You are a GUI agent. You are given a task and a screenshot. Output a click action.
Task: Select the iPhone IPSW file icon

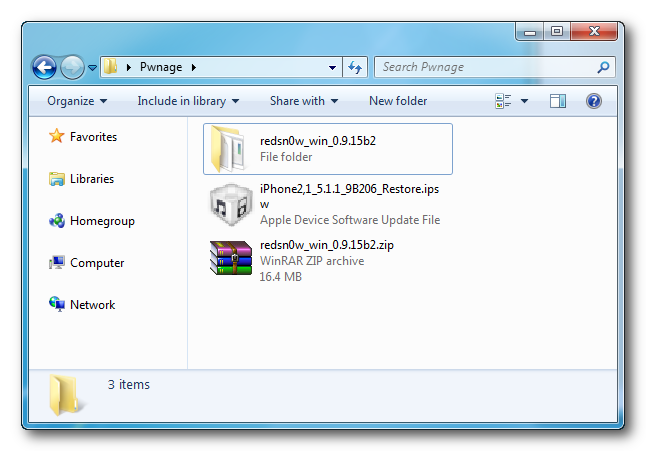231,205
